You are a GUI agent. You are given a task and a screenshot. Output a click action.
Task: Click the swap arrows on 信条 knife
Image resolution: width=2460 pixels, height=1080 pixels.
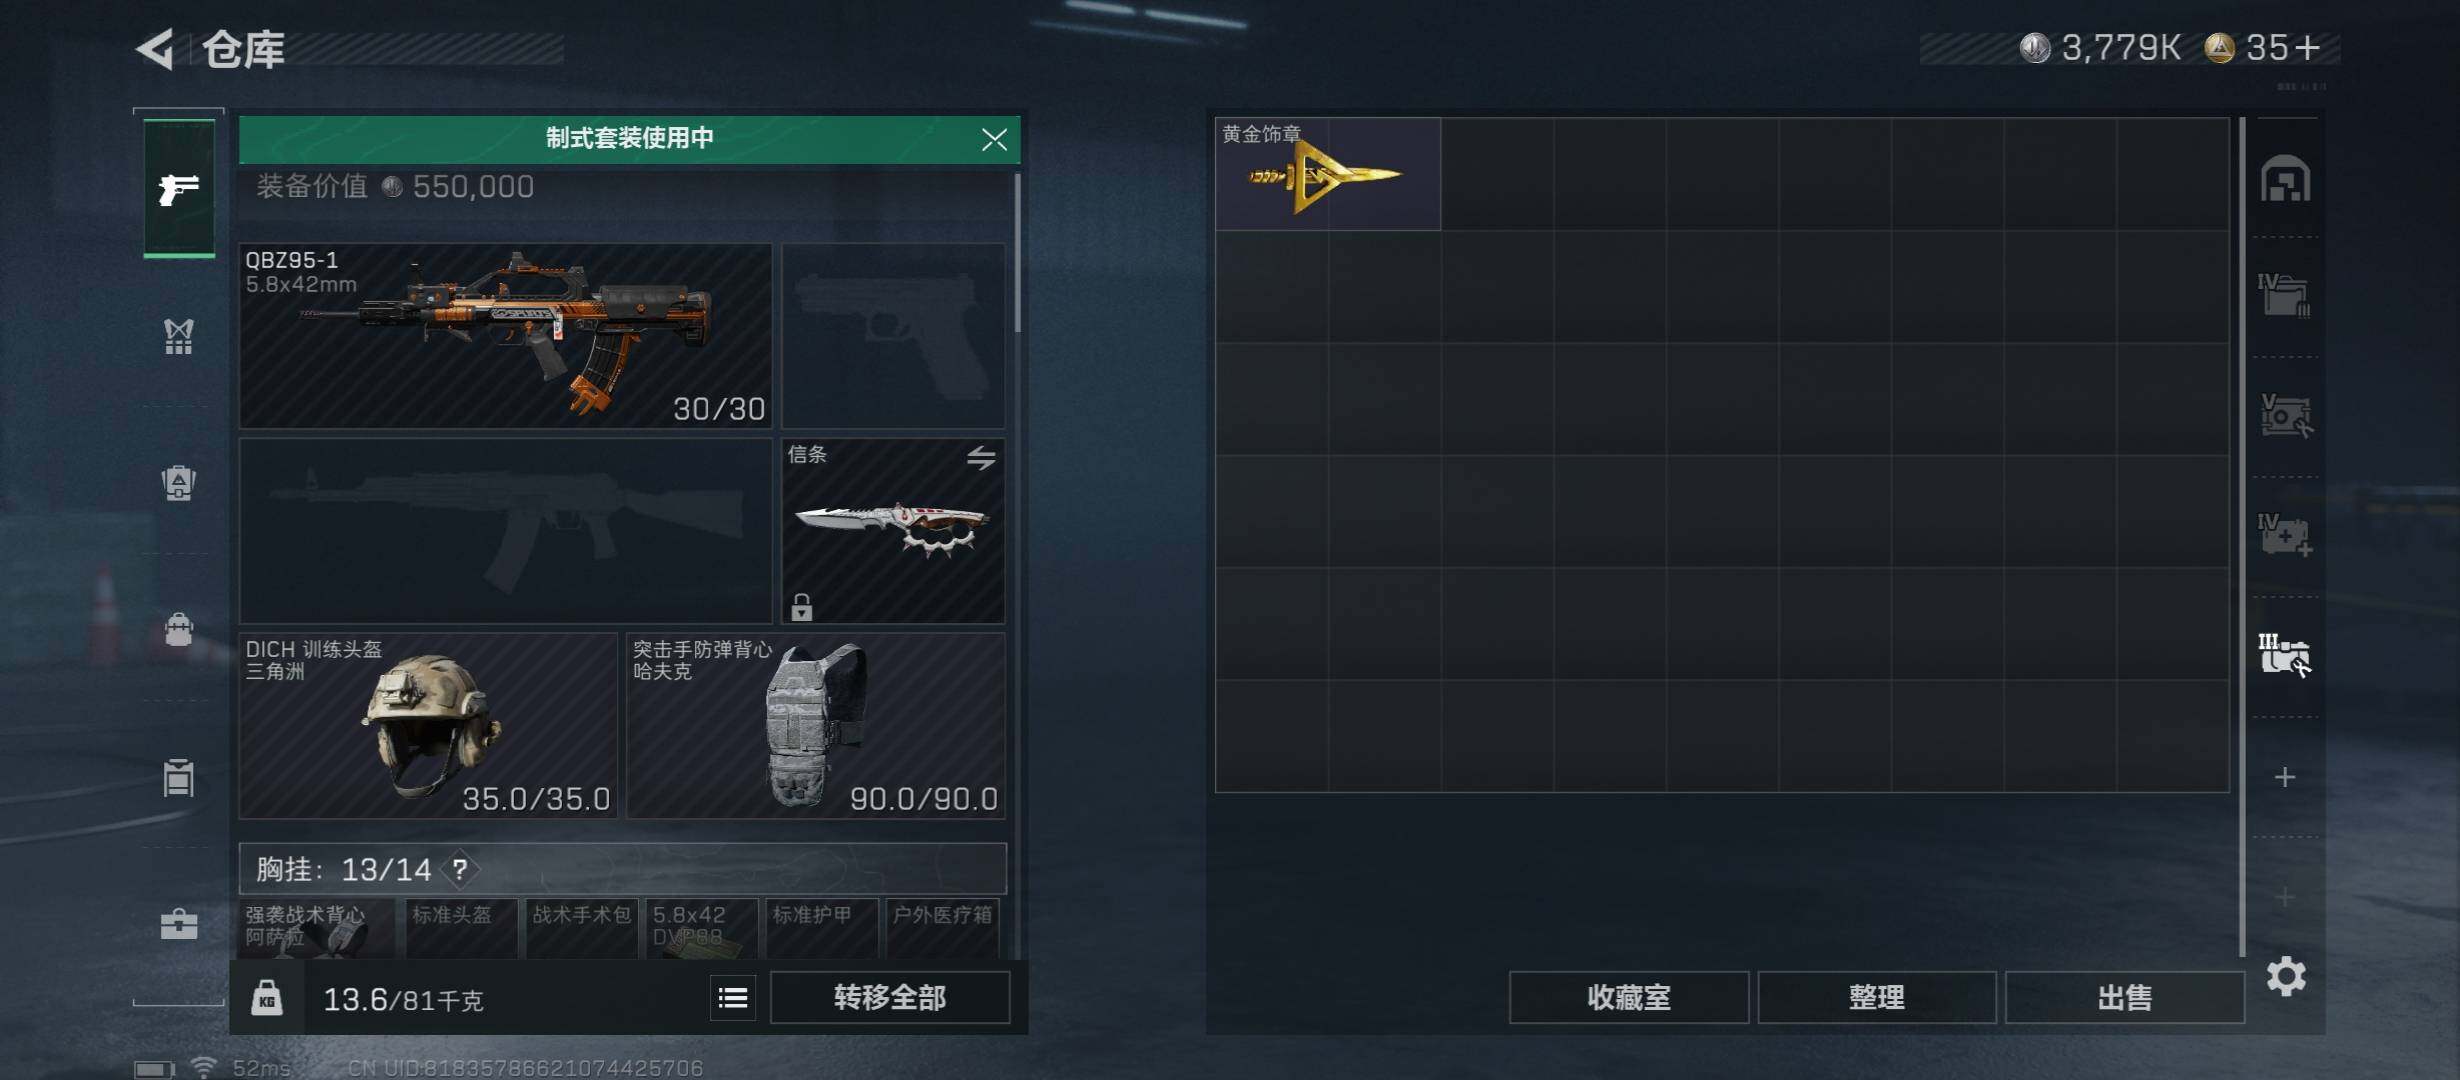(981, 458)
